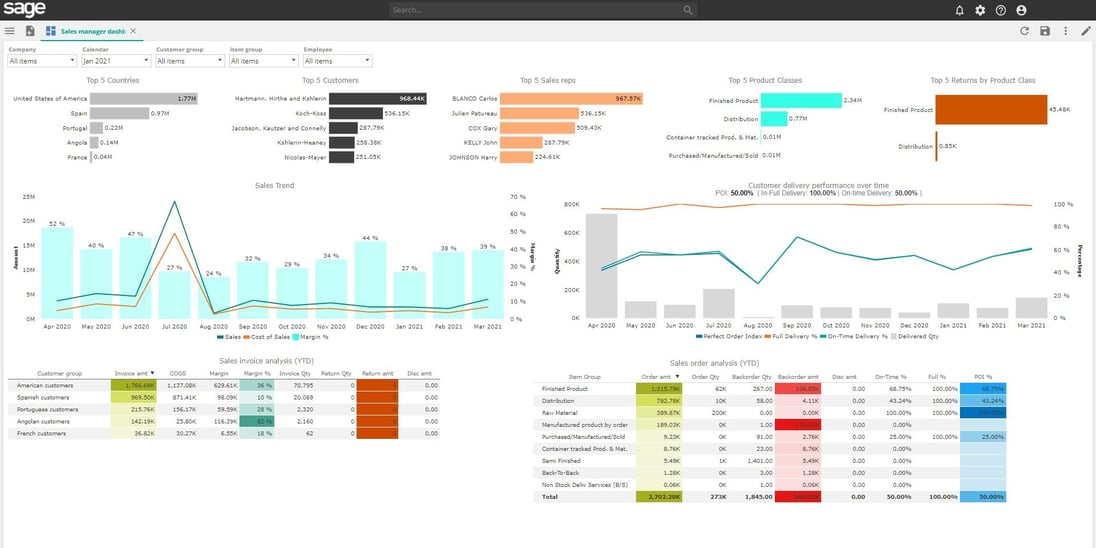Toggle the Cost of Sales legend series

266,338
